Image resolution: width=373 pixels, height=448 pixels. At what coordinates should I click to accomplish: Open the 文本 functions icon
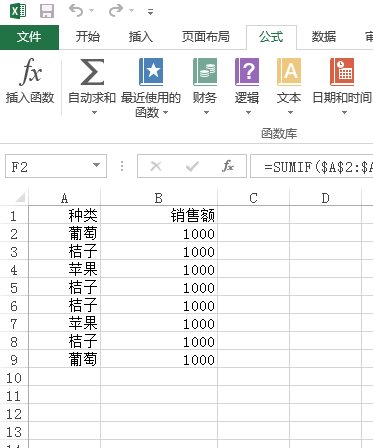coord(289,72)
